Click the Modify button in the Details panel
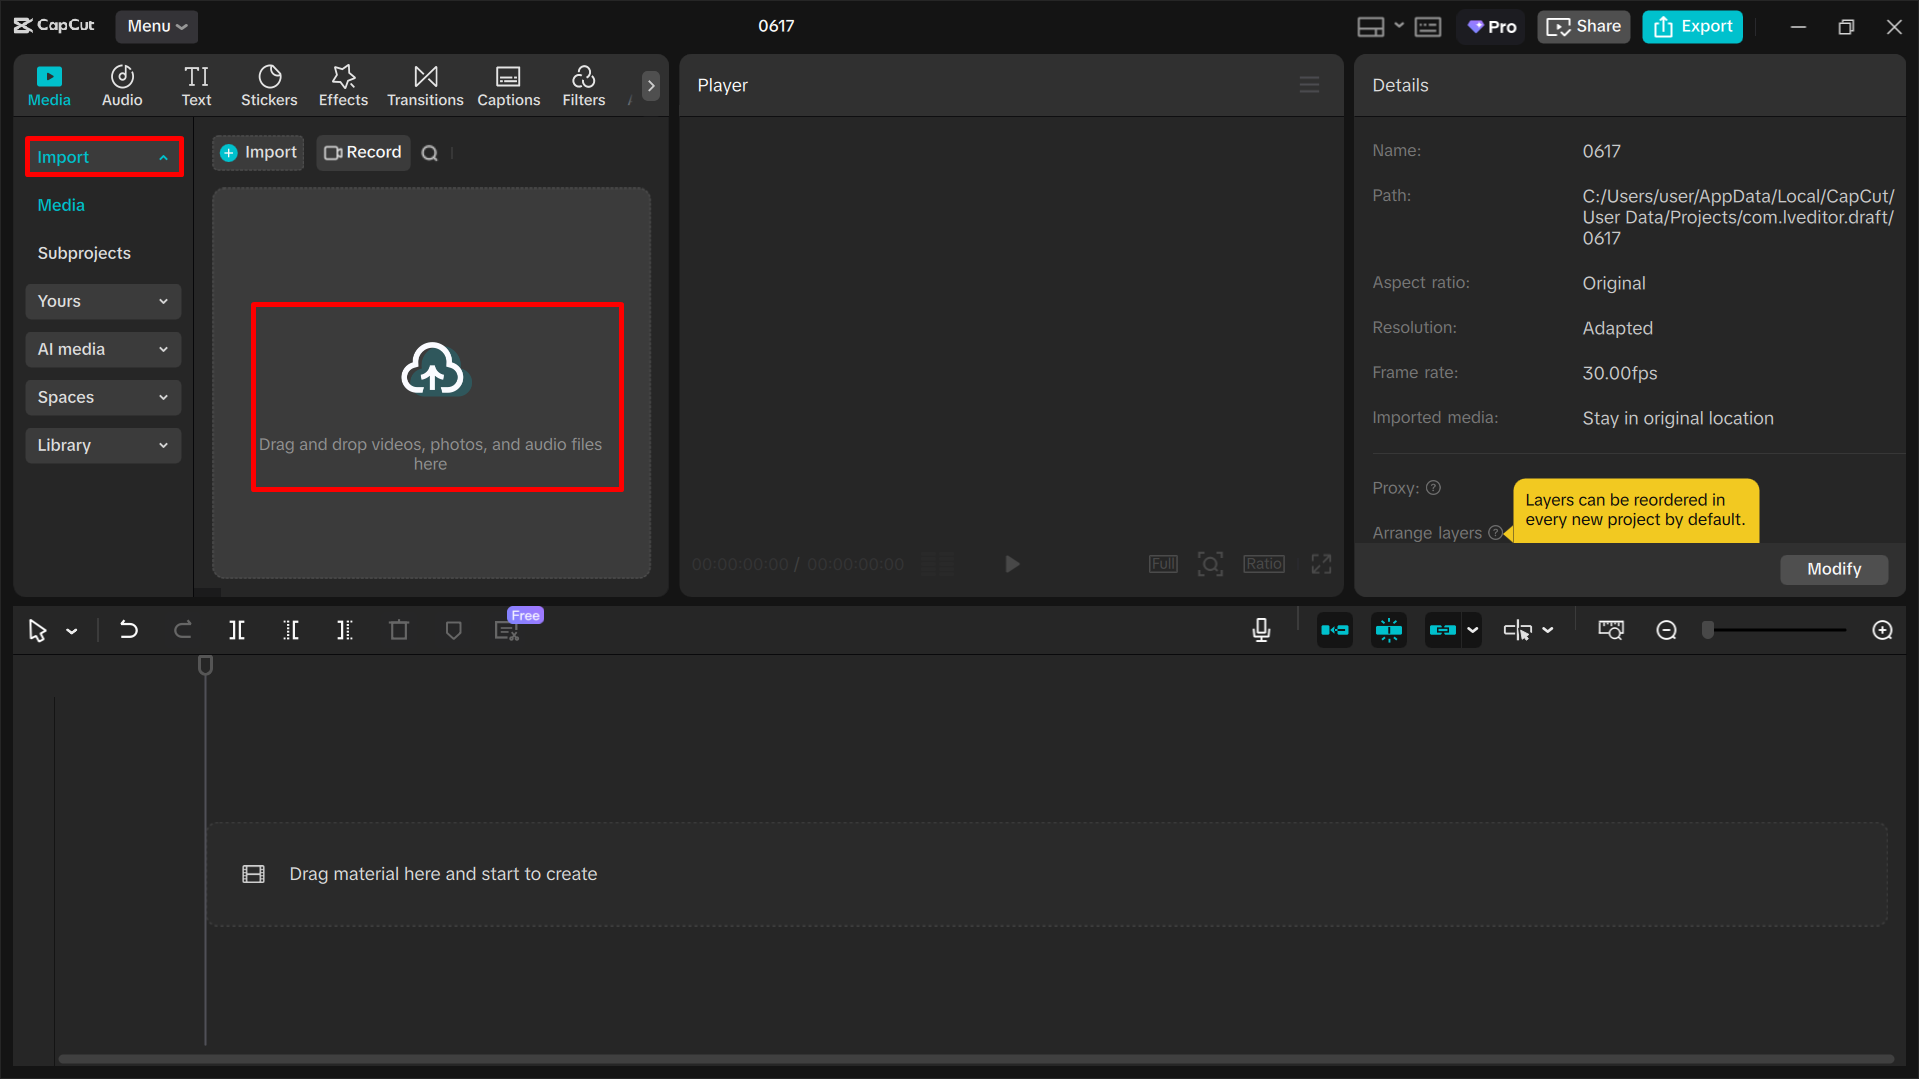The image size is (1919, 1079). pos(1833,568)
